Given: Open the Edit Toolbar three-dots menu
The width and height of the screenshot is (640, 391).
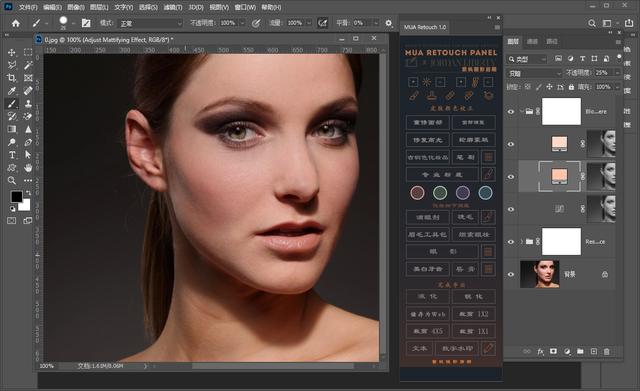Looking at the screenshot, I should 28,180.
